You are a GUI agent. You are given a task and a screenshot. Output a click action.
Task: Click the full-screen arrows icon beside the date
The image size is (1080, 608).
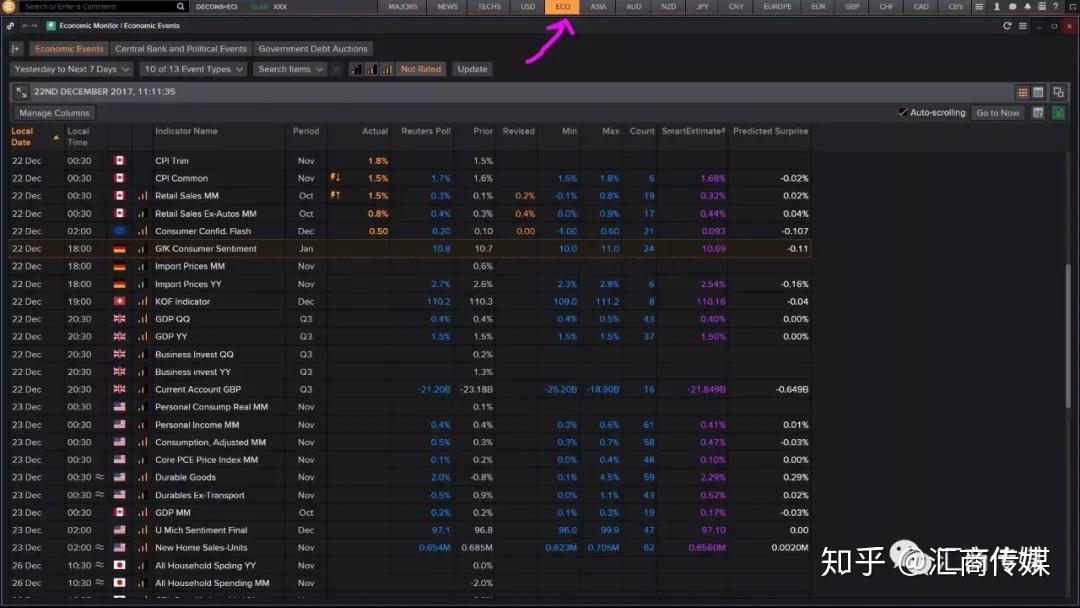(x=21, y=92)
